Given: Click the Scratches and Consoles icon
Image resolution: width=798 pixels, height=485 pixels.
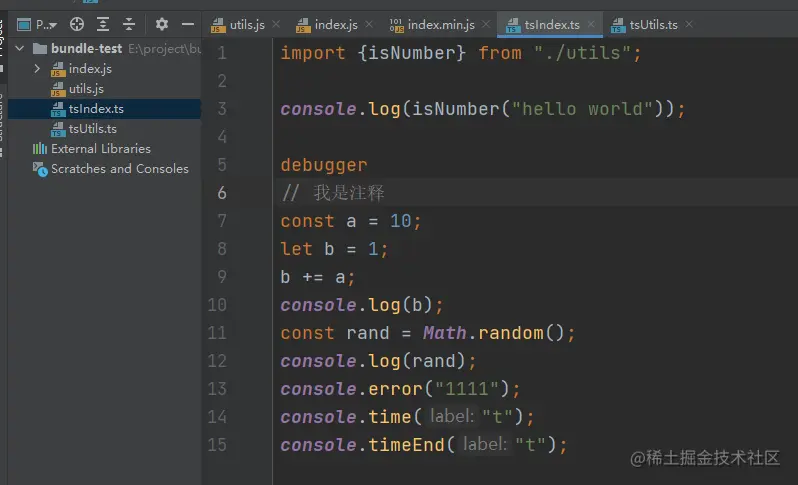Looking at the screenshot, I should [40, 169].
